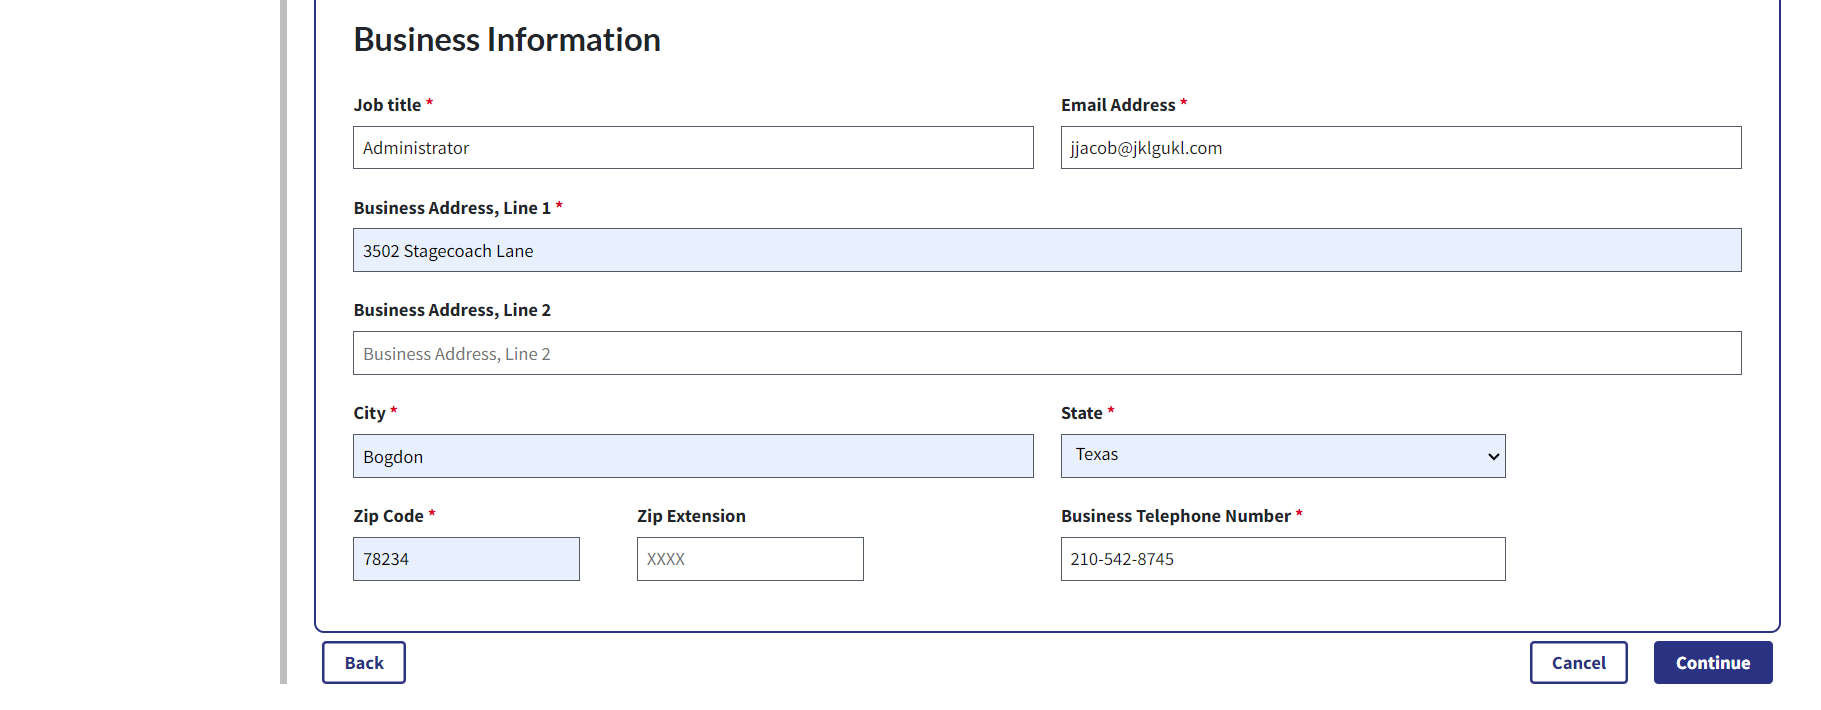Cancel the business information form
1821x710 pixels.
click(1578, 663)
